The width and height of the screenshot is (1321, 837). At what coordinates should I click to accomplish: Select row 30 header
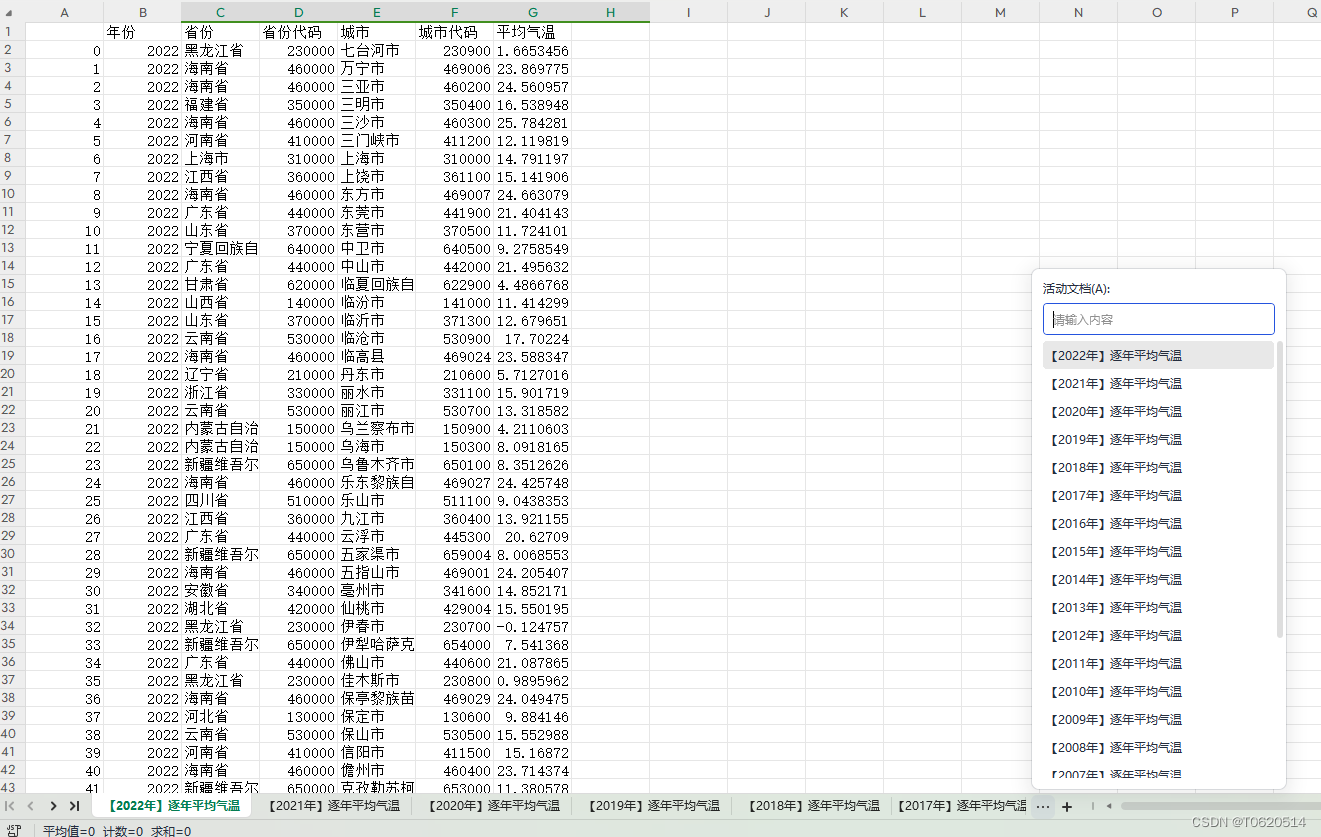(x=12, y=554)
